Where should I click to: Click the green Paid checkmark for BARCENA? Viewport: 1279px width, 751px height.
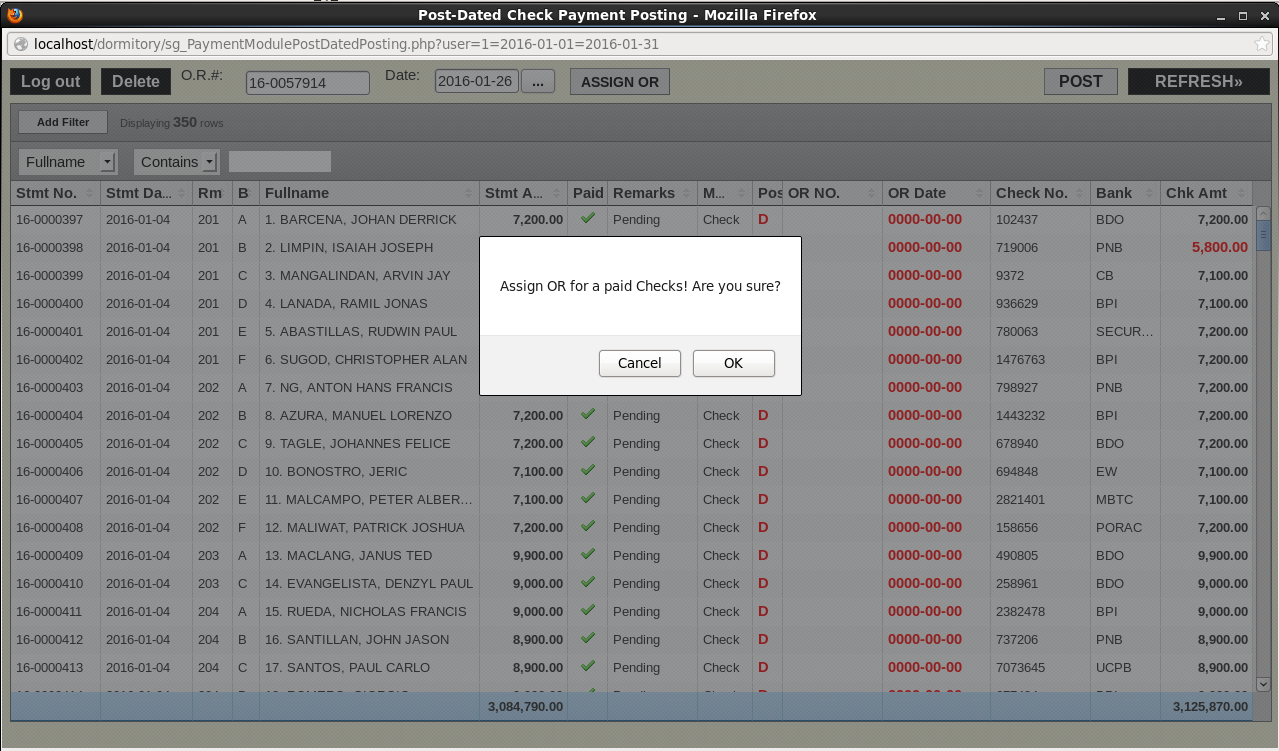click(588, 218)
